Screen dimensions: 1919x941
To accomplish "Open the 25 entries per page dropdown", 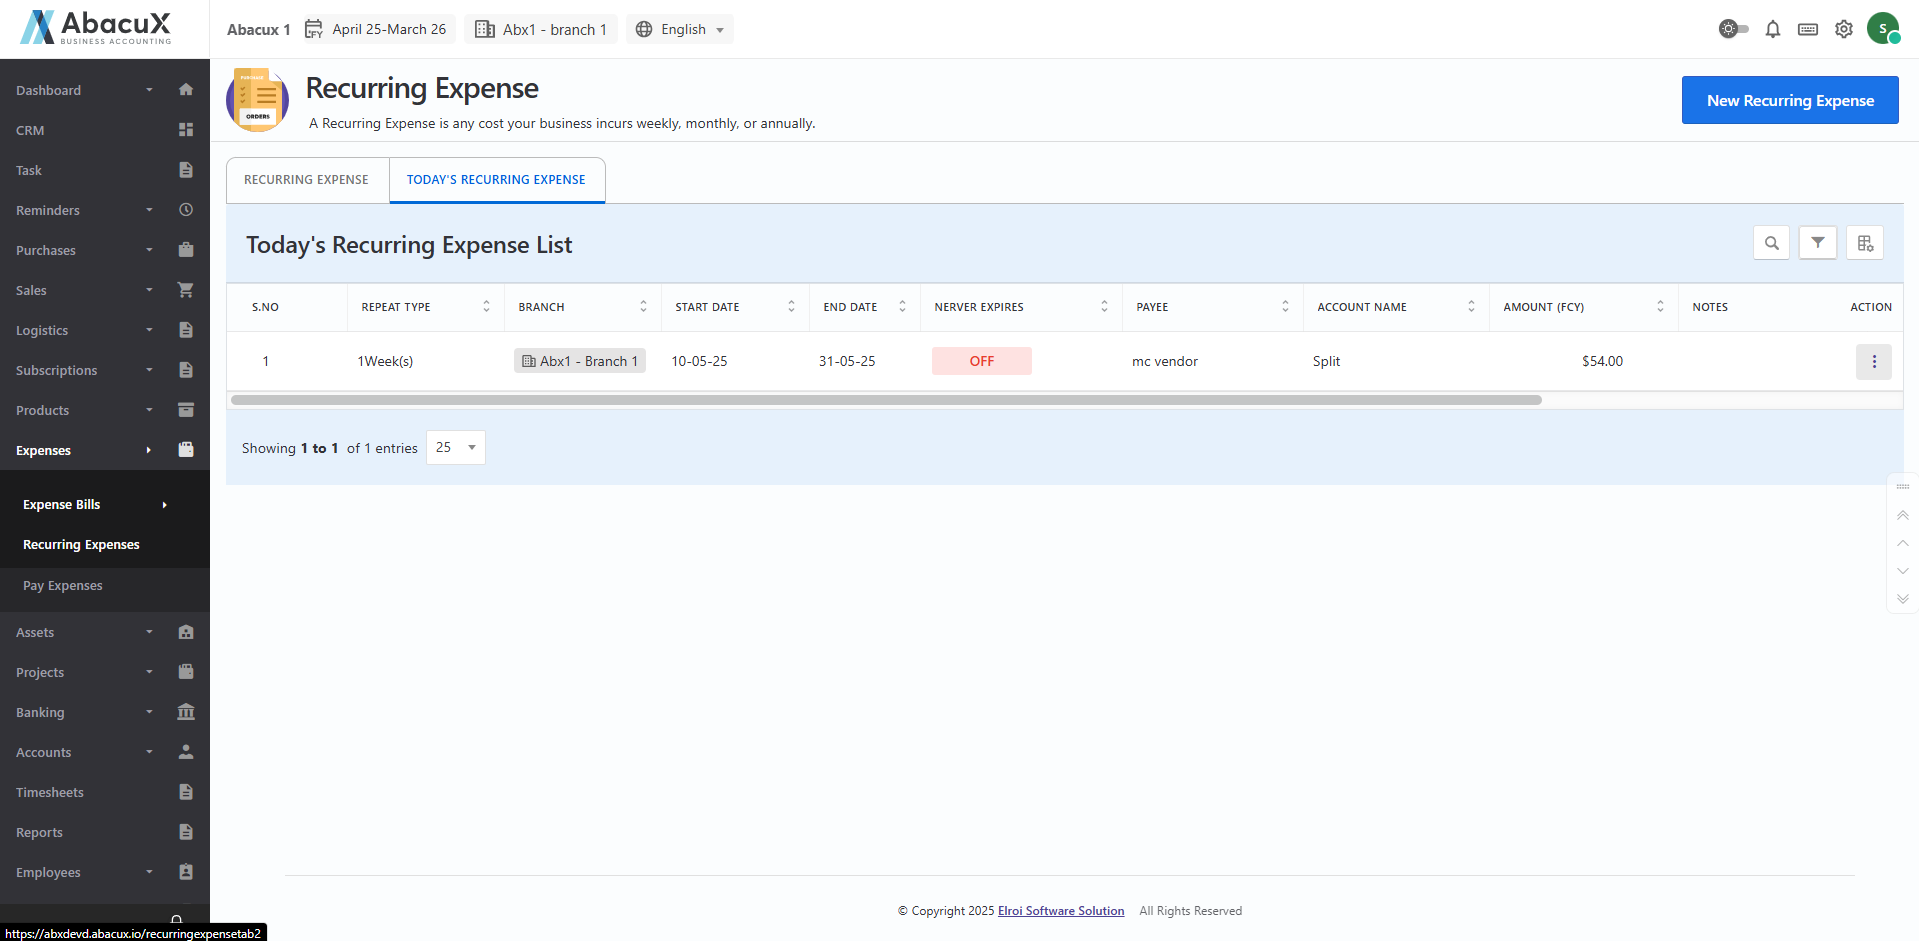I will coord(455,448).
